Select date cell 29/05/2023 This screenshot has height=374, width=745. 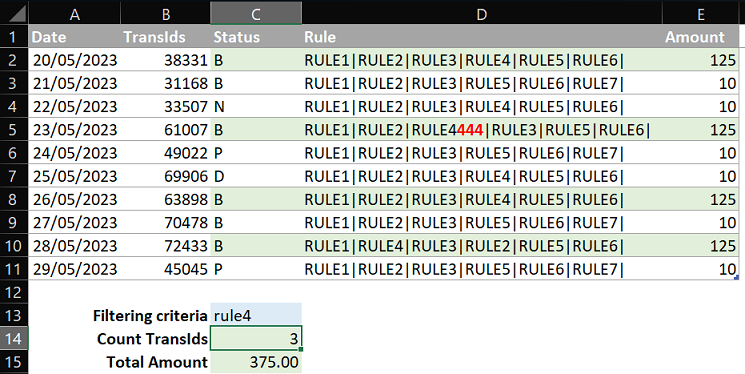[x=74, y=269]
